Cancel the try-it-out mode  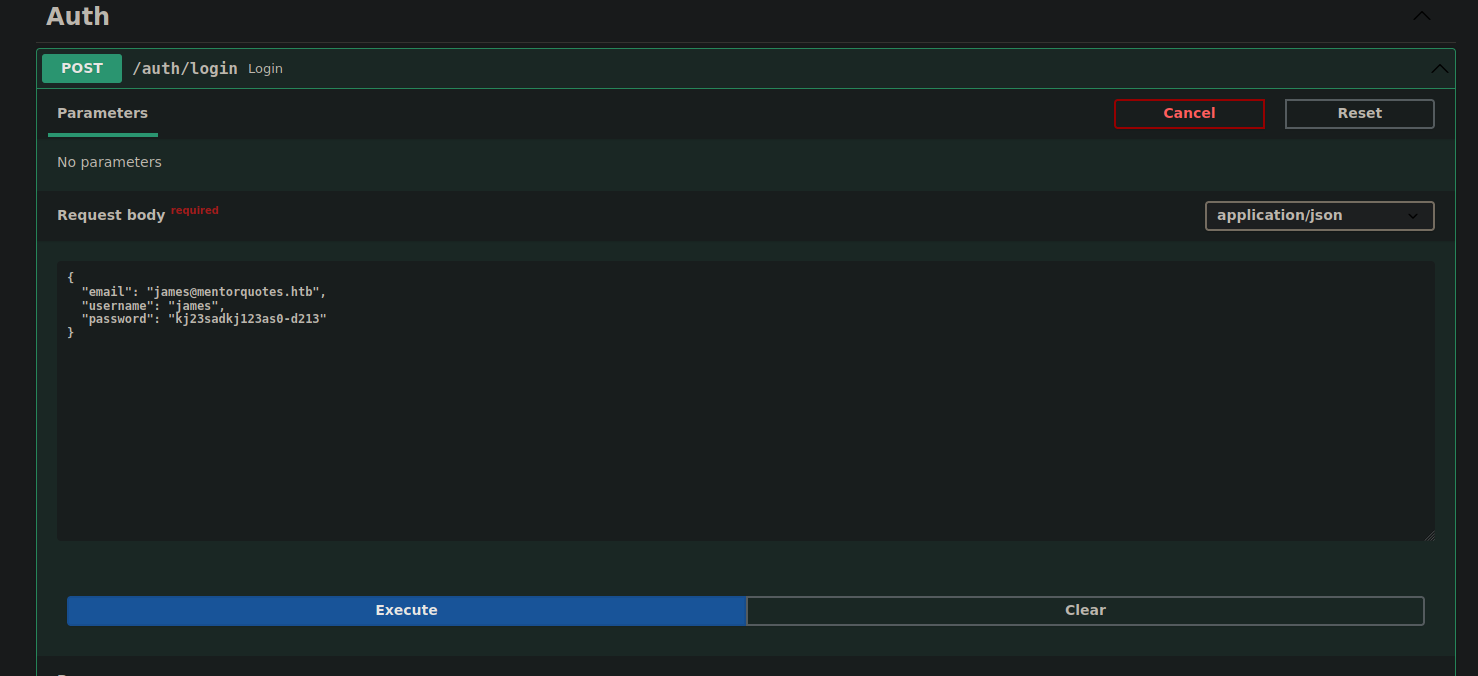point(1189,114)
